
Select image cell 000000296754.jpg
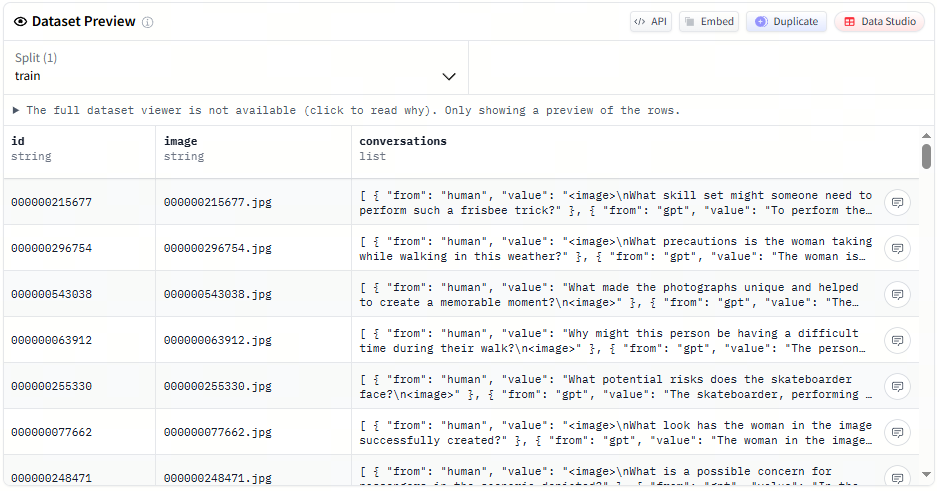pos(253,248)
